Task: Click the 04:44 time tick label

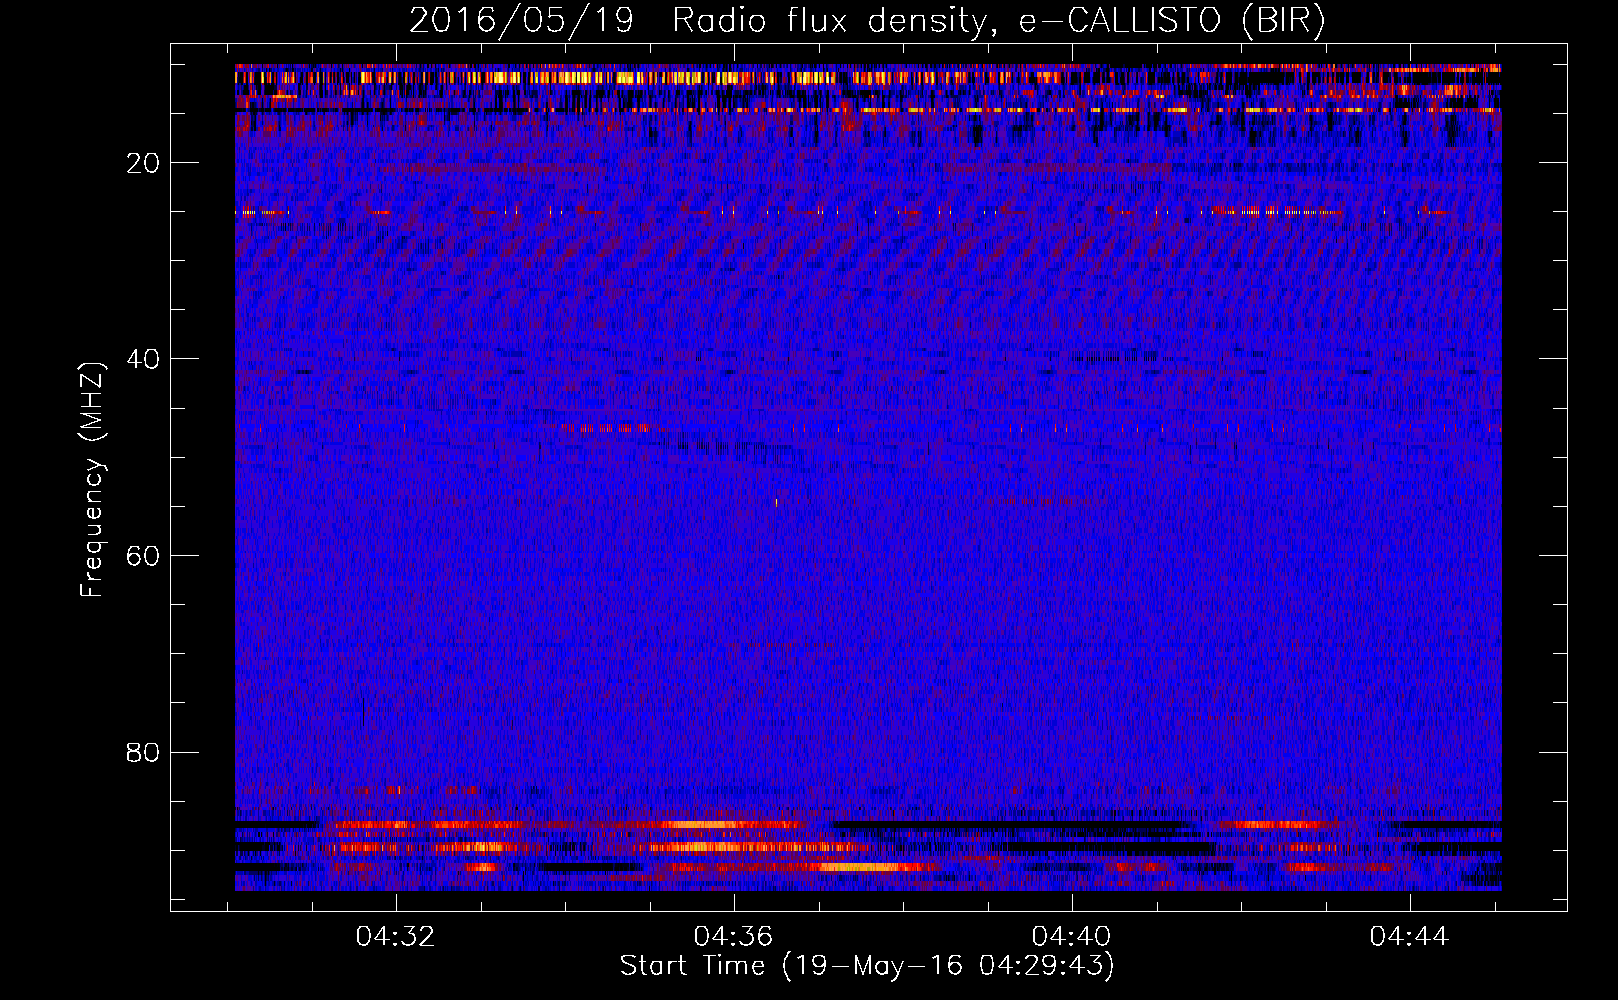Action: (x=1409, y=937)
